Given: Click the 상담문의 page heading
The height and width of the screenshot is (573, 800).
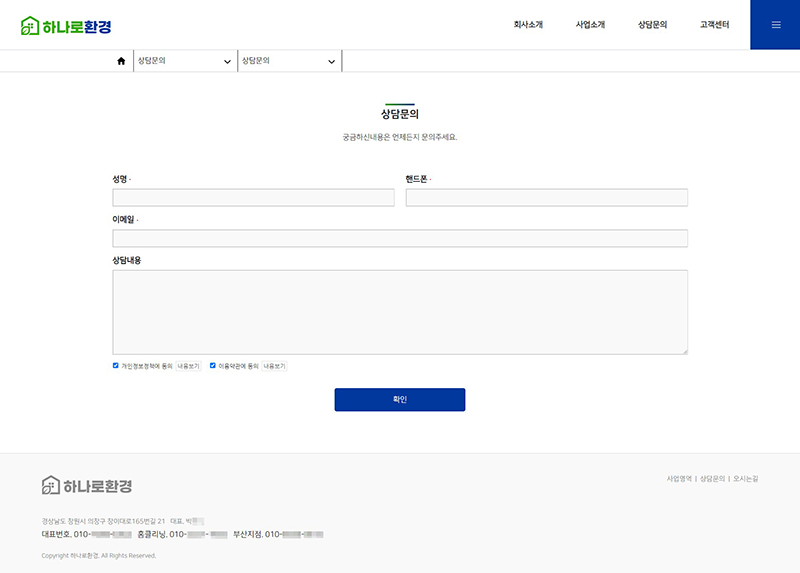Looking at the screenshot, I should pos(400,114).
